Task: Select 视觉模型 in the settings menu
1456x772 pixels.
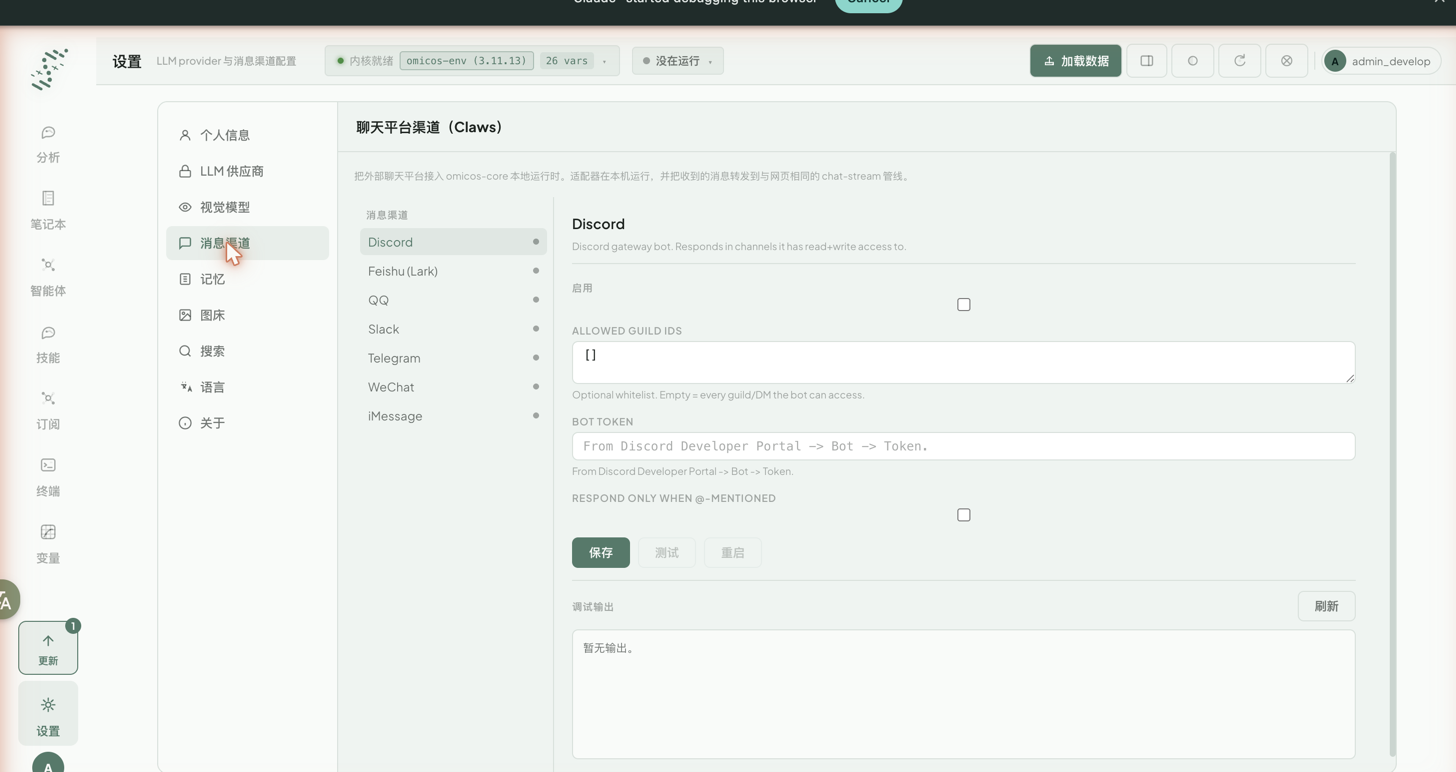Action: pos(247,207)
